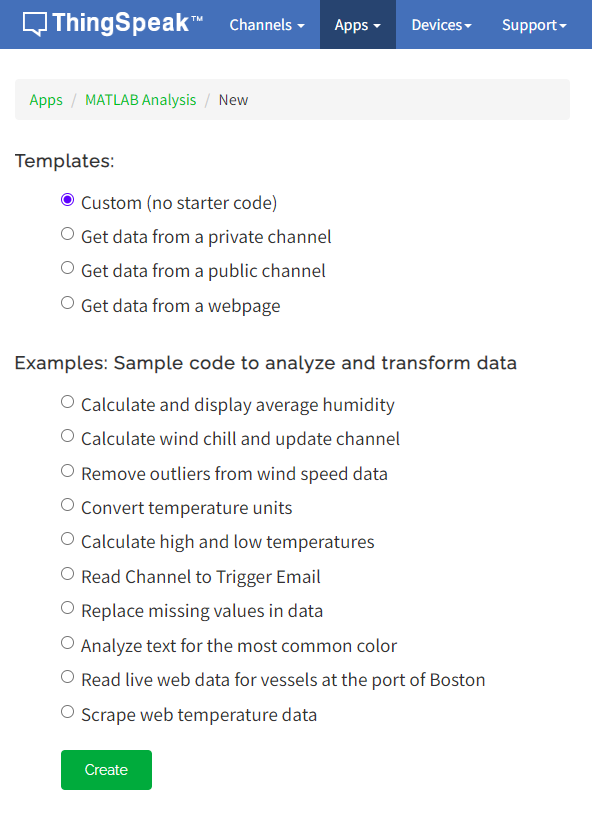Select Scrape web temperature data example
The height and width of the screenshot is (814, 592).
tap(68, 712)
